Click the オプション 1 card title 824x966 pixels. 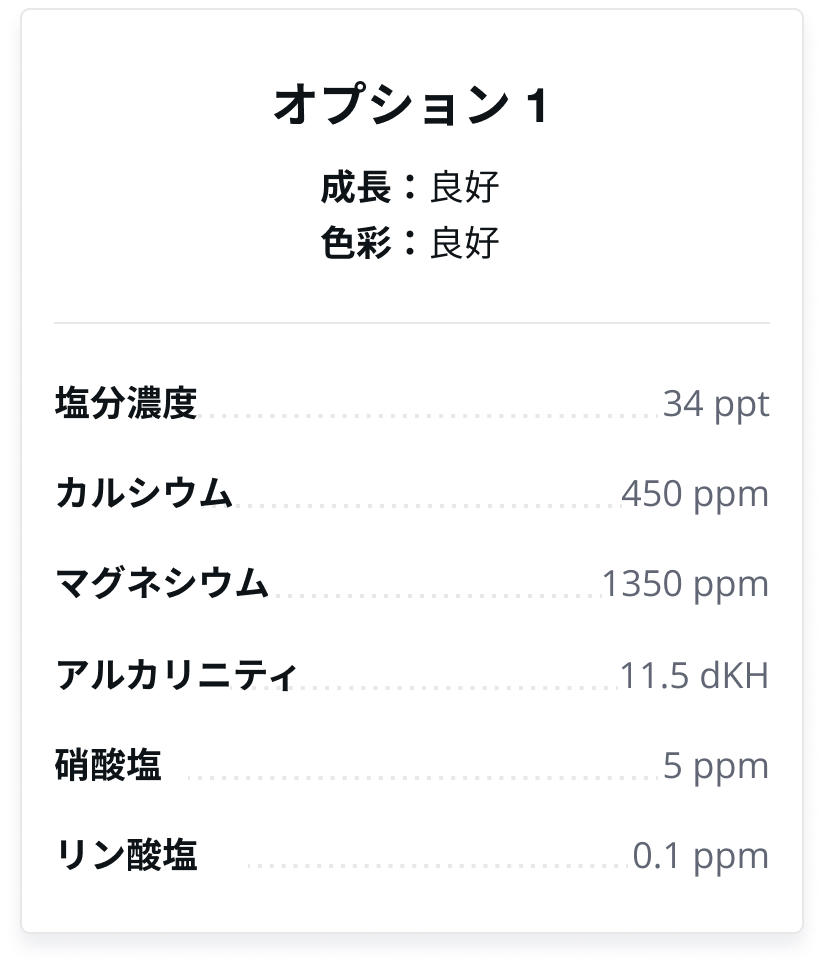pos(411,105)
